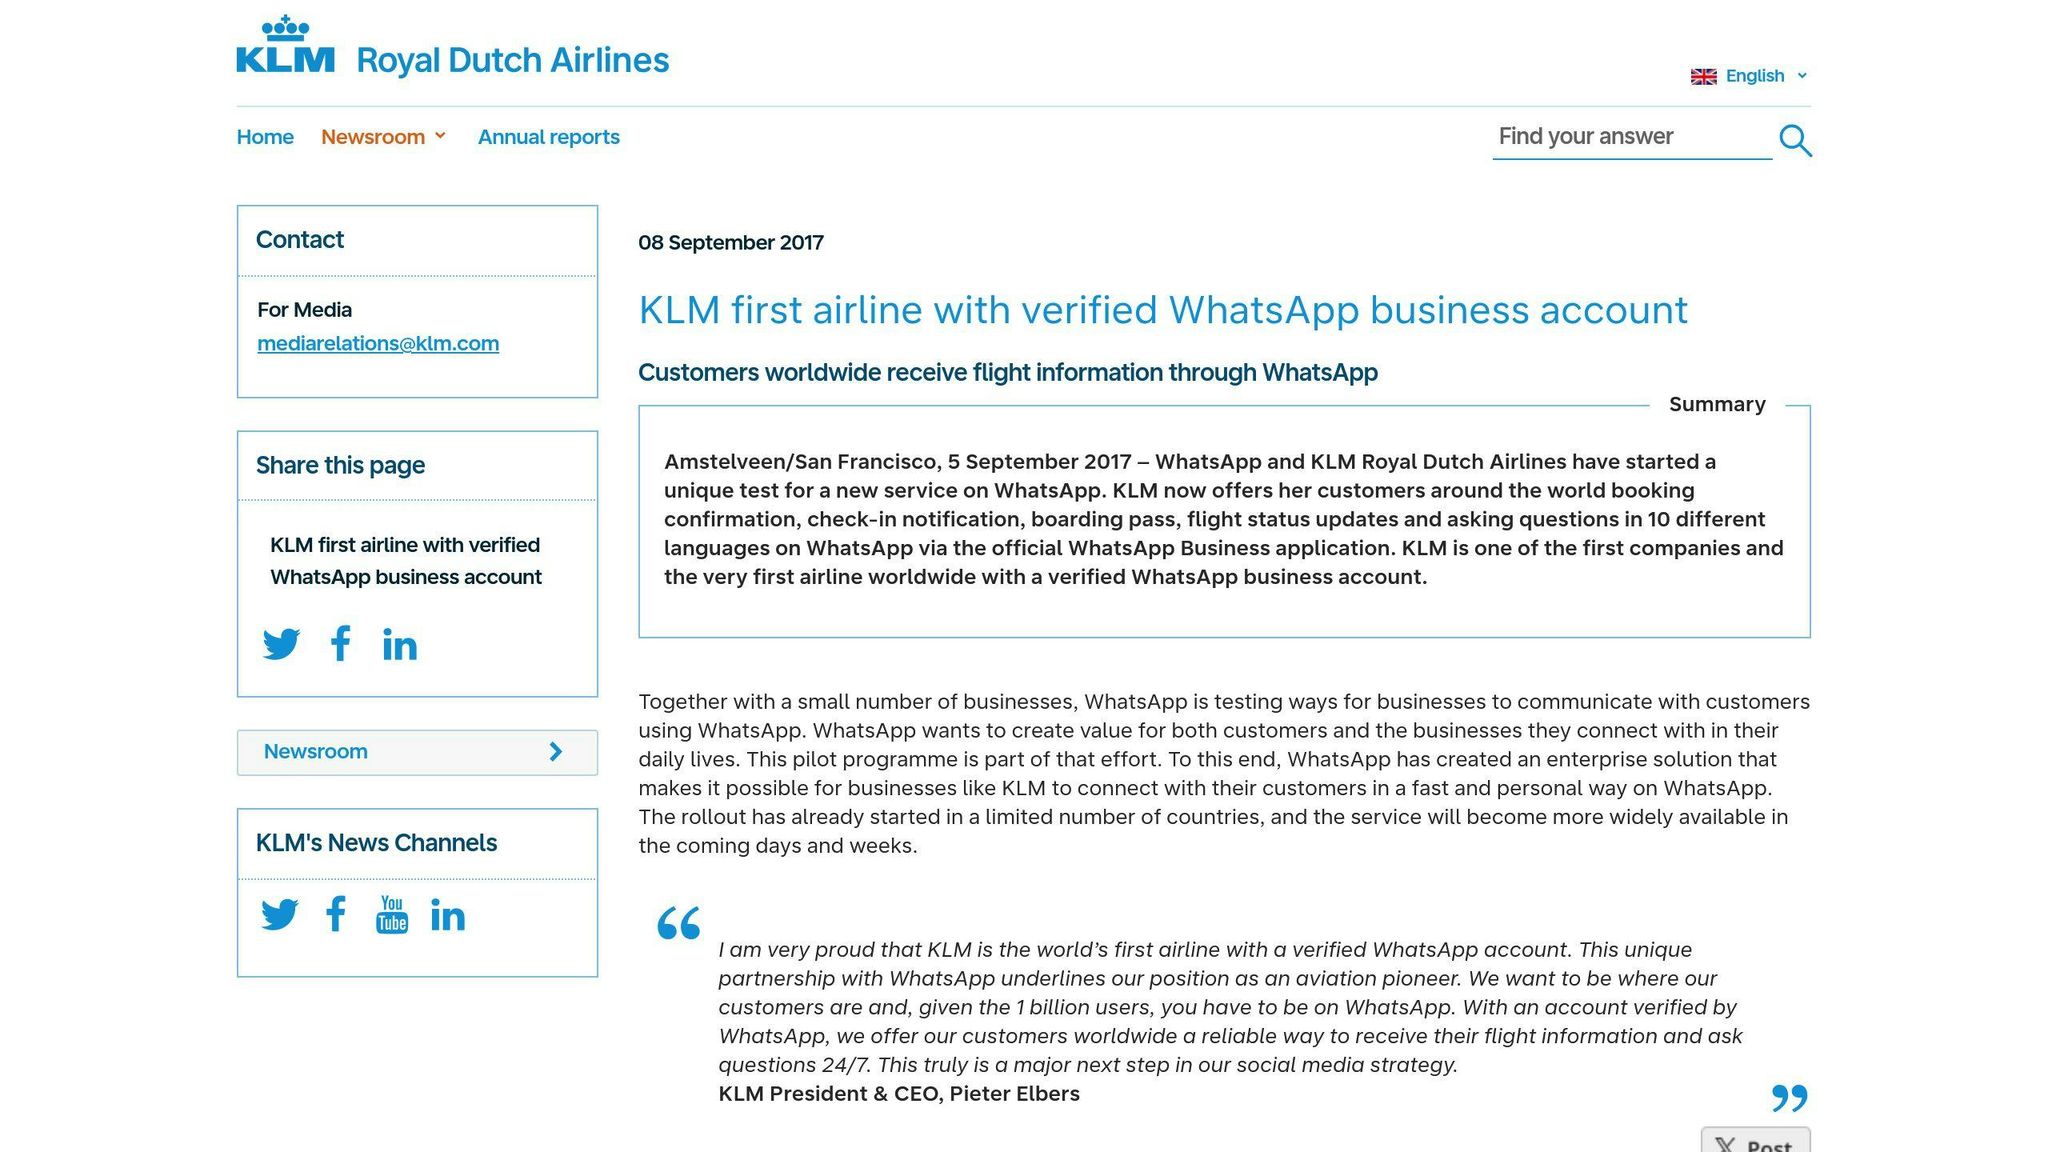
Task: Share the page on Facebook
Action: pyautogui.click(x=340, y=644)
